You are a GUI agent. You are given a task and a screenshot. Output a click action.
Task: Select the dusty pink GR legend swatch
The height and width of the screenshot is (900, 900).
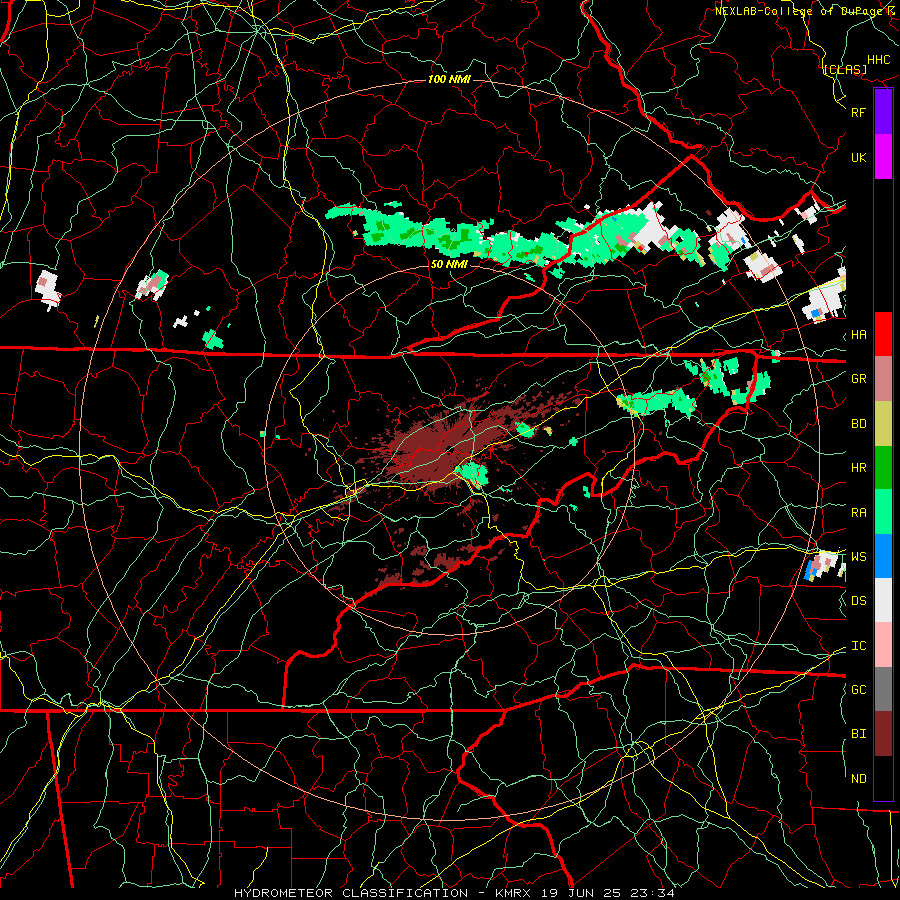[883, 379]
